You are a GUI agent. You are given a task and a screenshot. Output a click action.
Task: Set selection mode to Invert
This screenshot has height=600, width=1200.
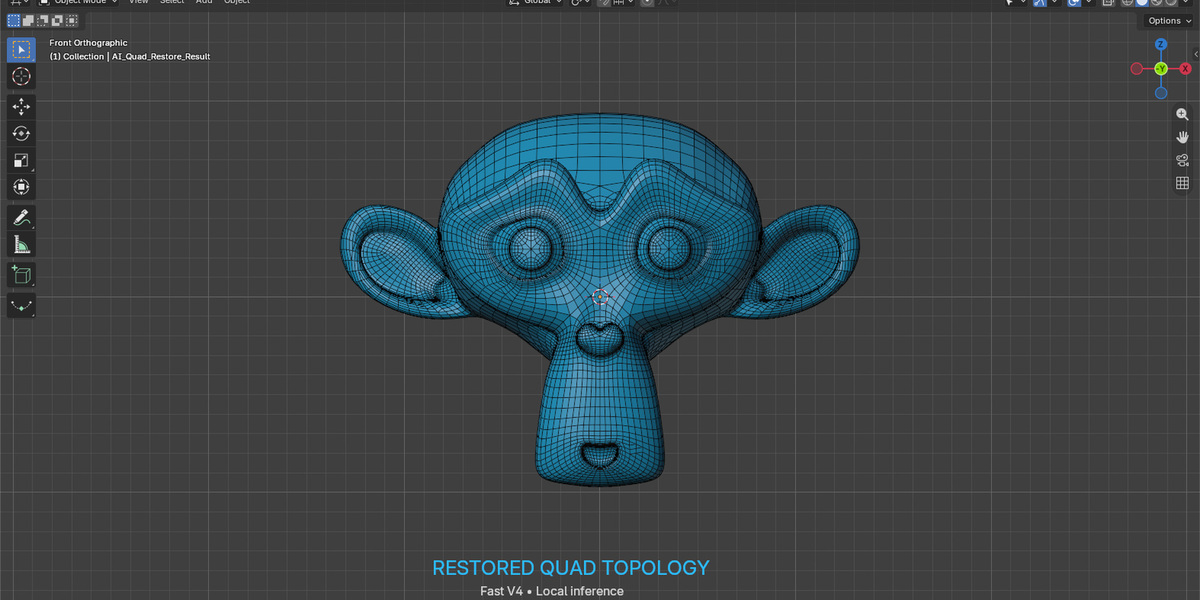(59, 20)
